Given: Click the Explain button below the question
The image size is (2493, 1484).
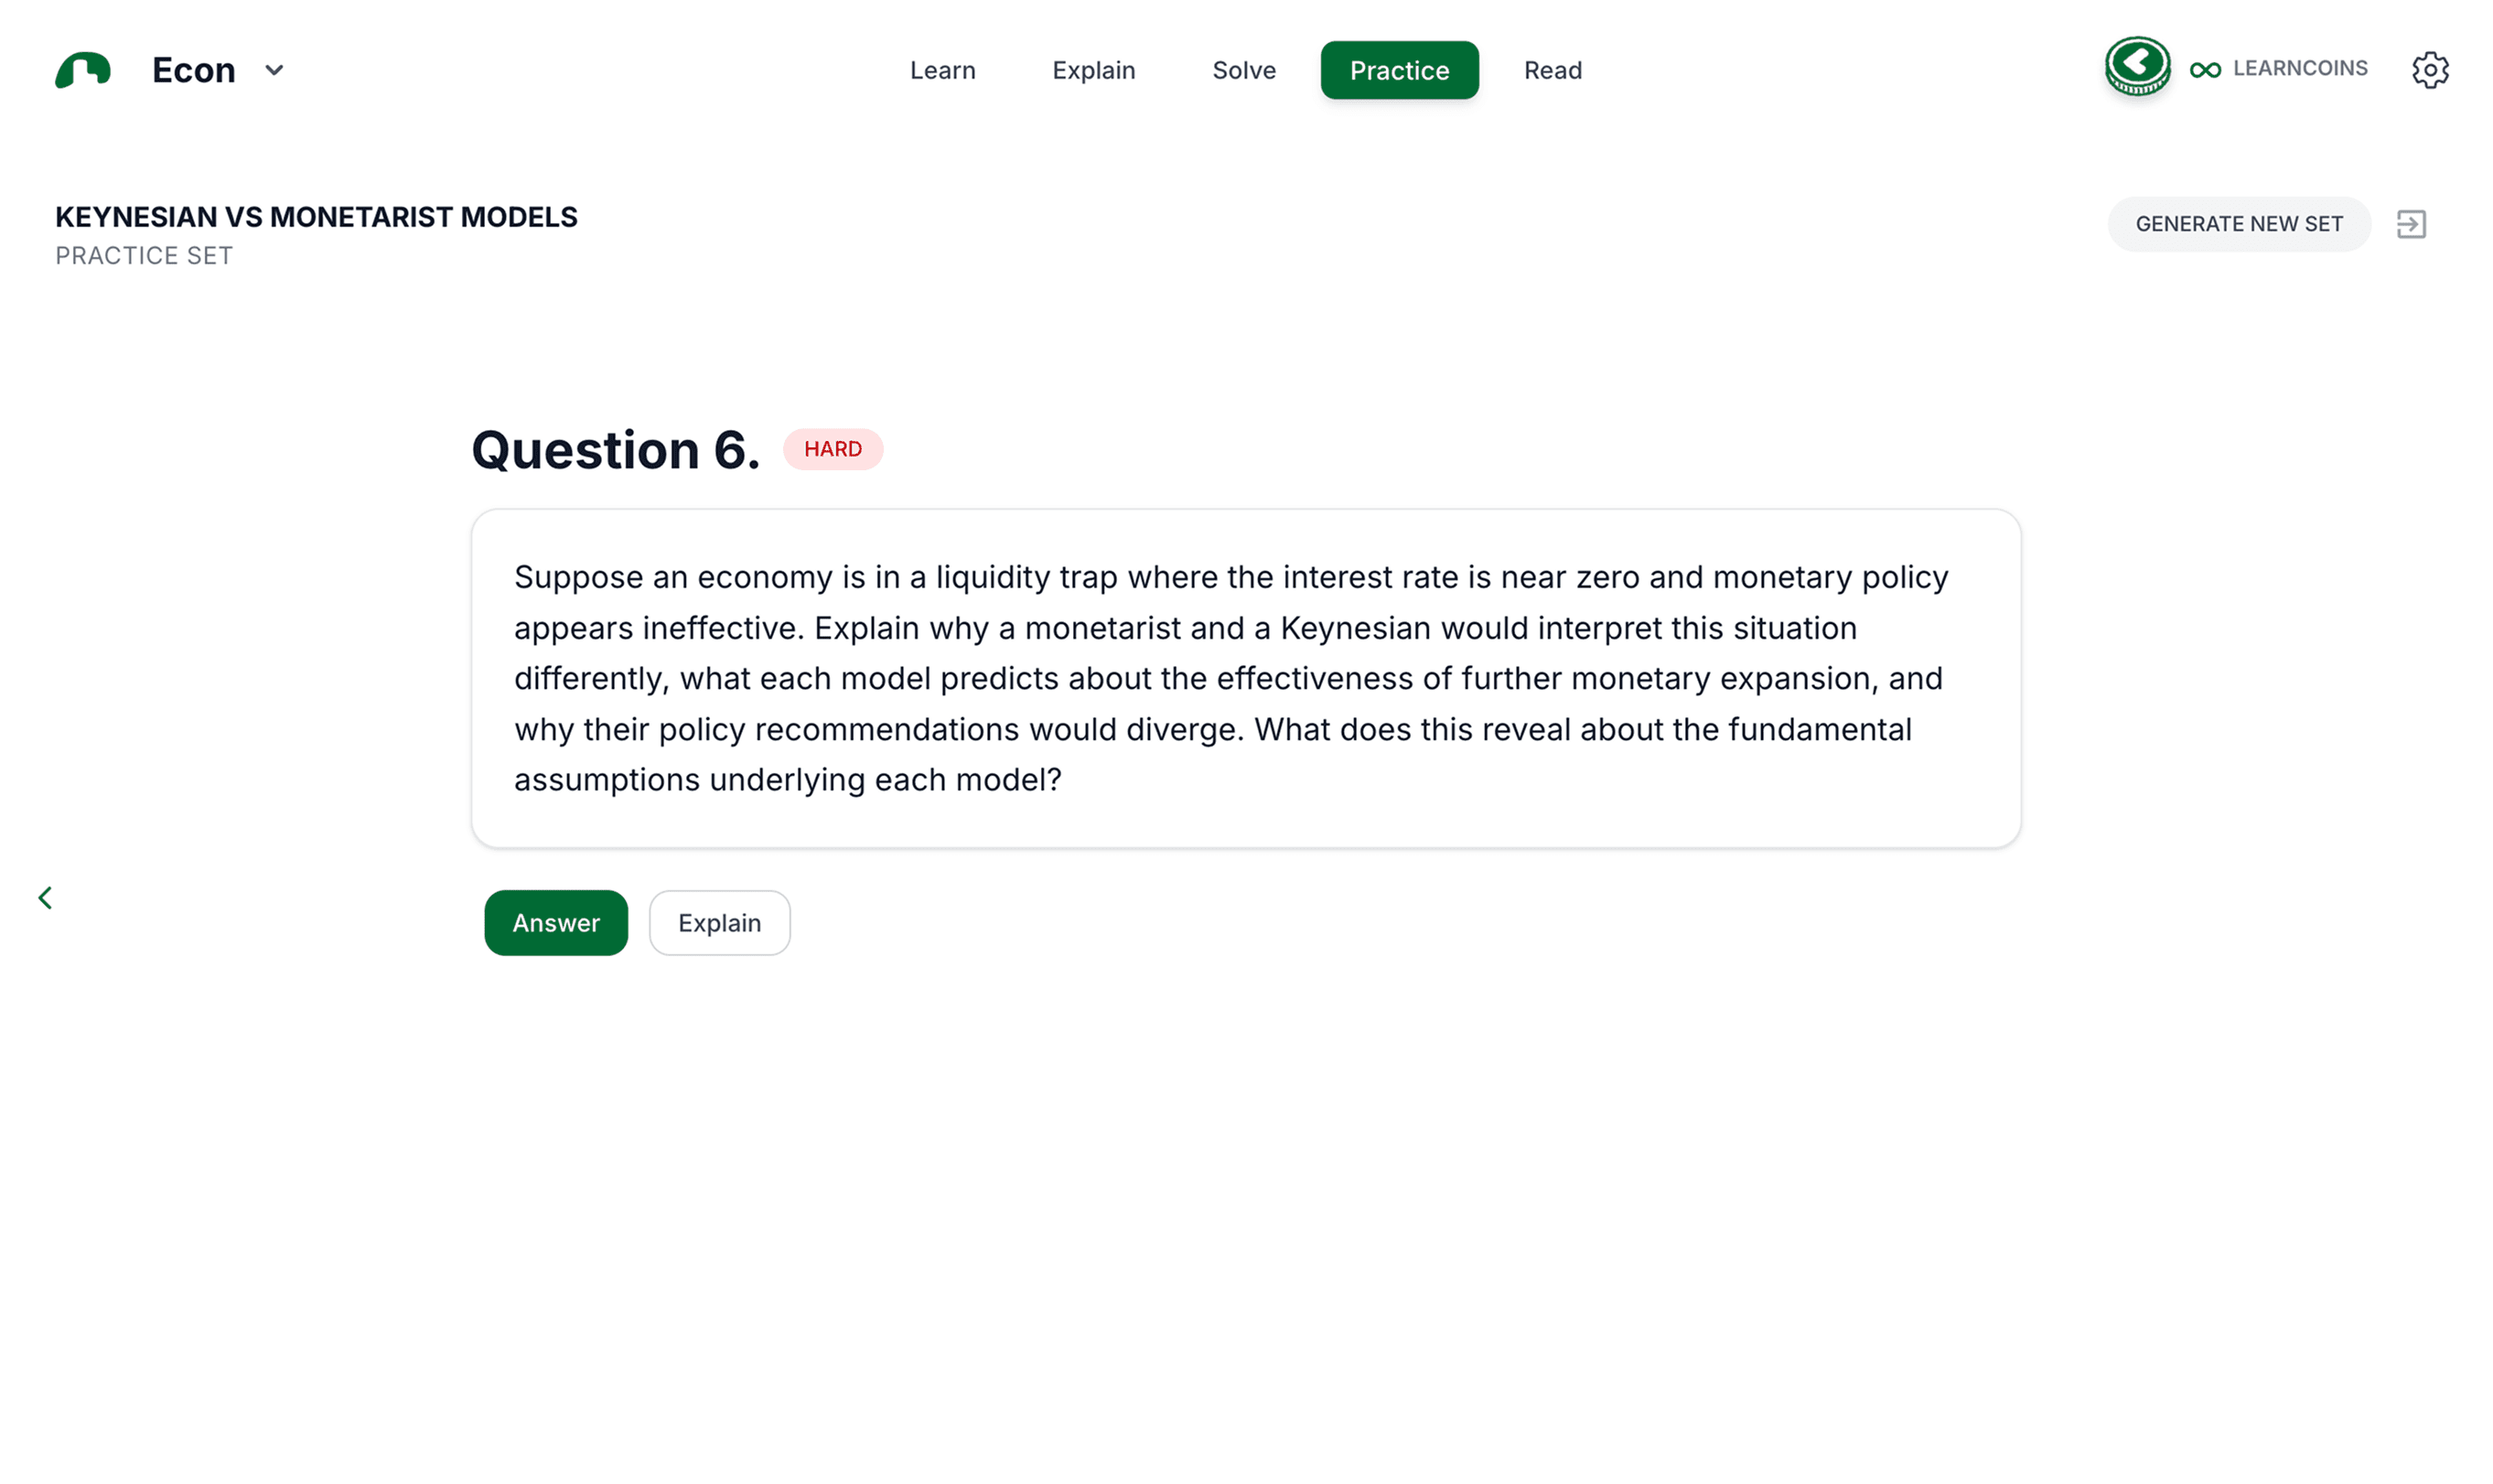Looking at the screenshot, I should click(719, 922).
